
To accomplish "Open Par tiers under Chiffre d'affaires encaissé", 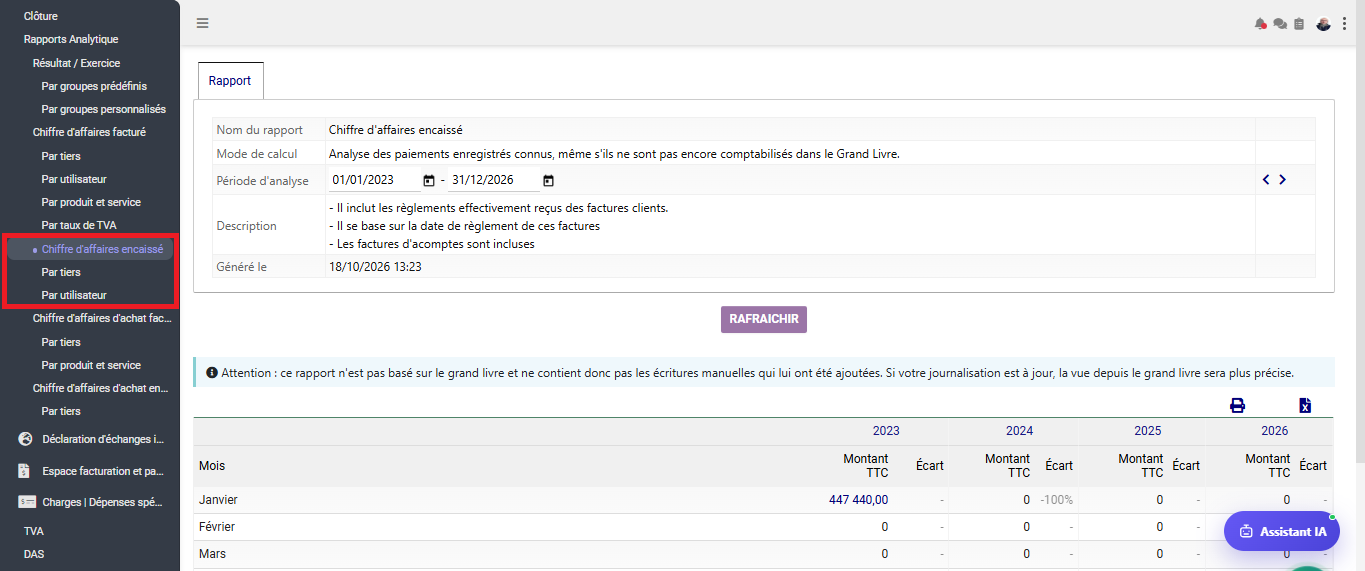I will tap(61, 272).
